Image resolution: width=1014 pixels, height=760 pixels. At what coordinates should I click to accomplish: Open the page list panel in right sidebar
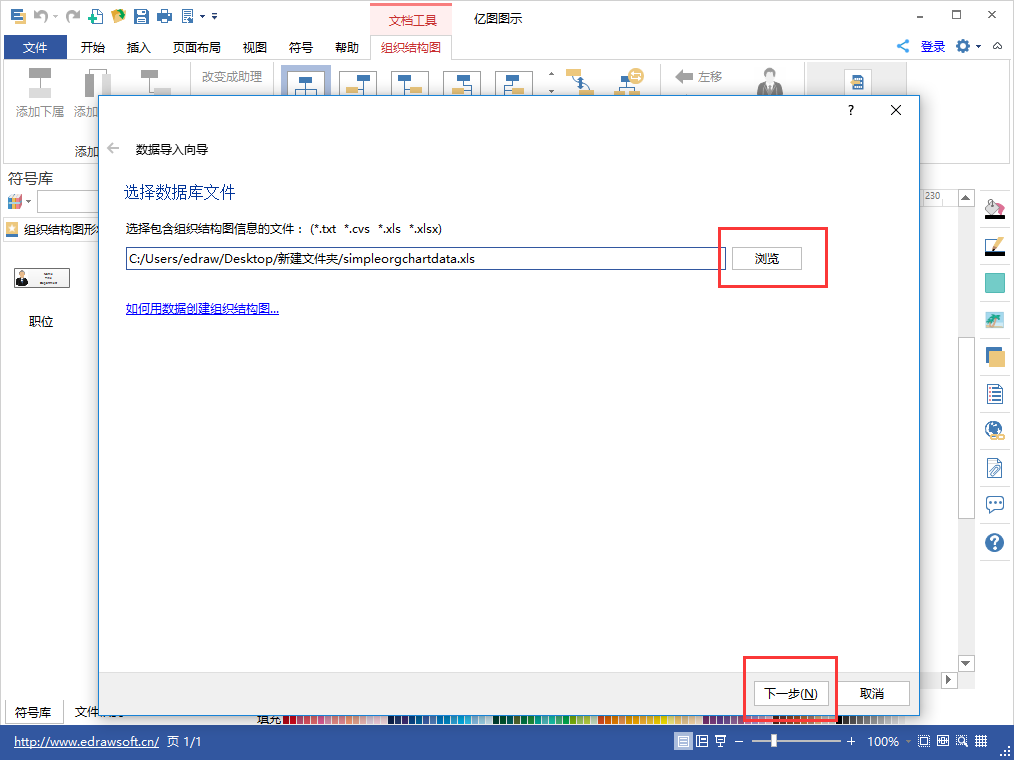pos(995,393)
